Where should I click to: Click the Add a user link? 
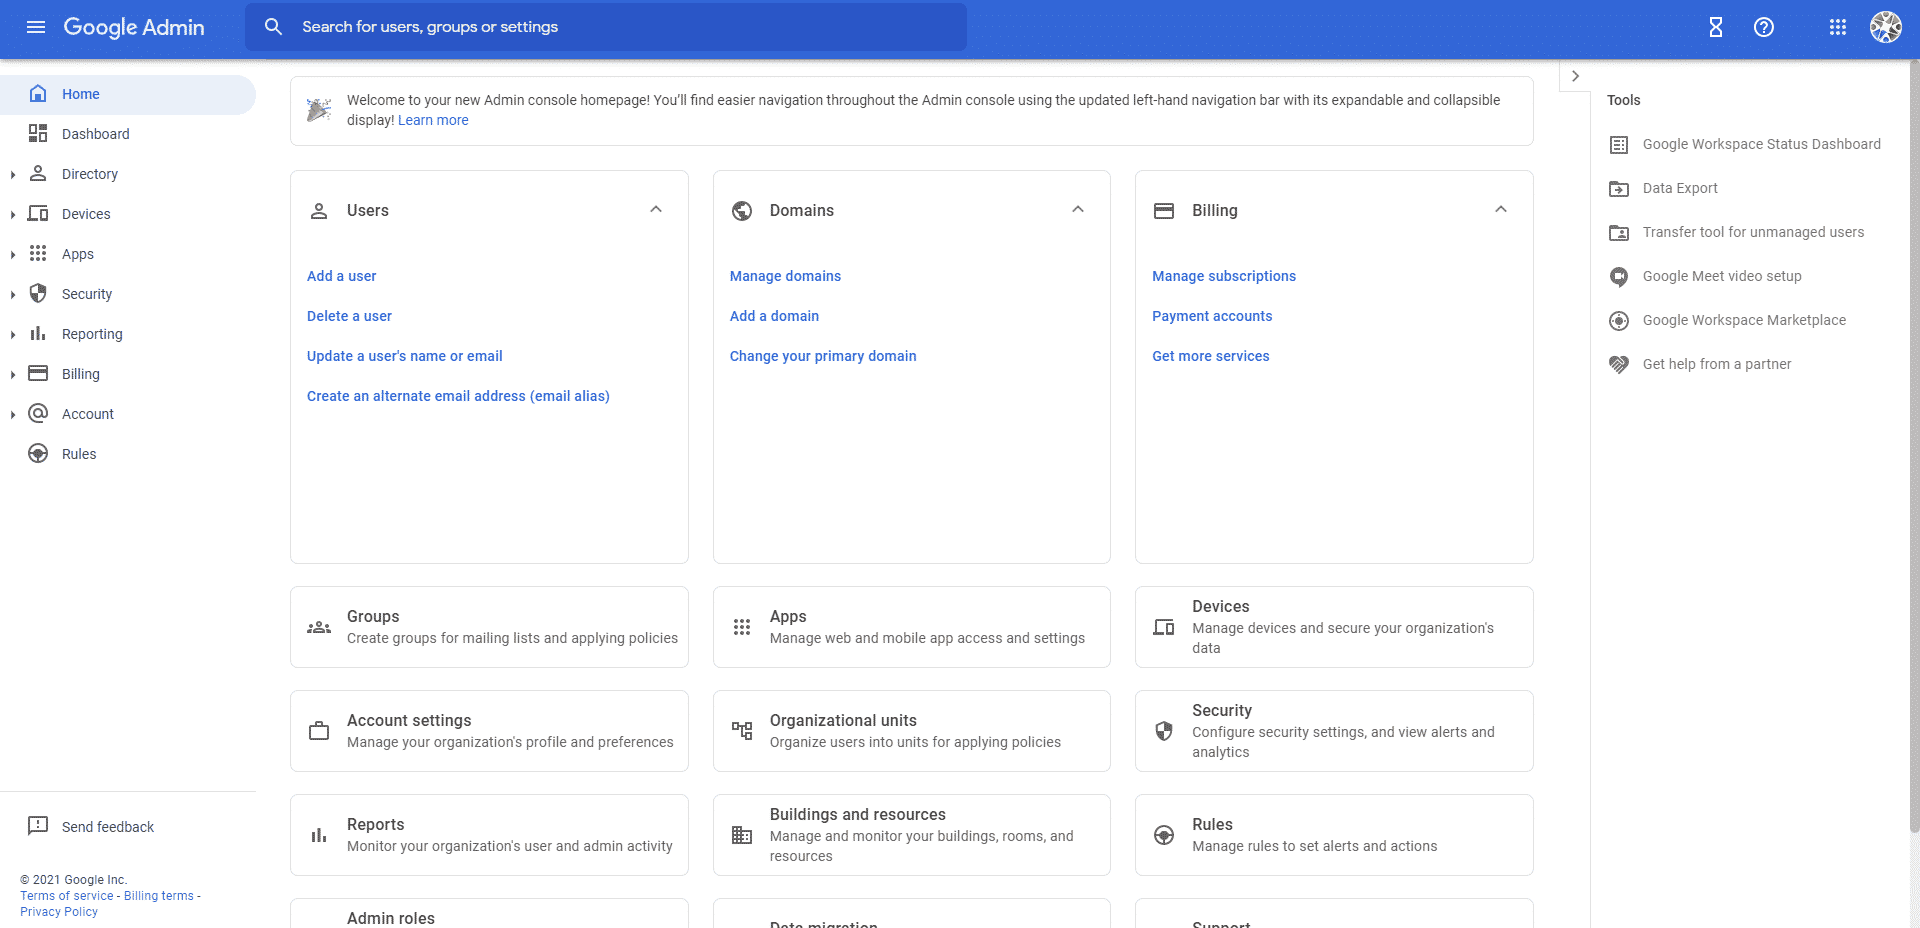(x=341, y=276)
